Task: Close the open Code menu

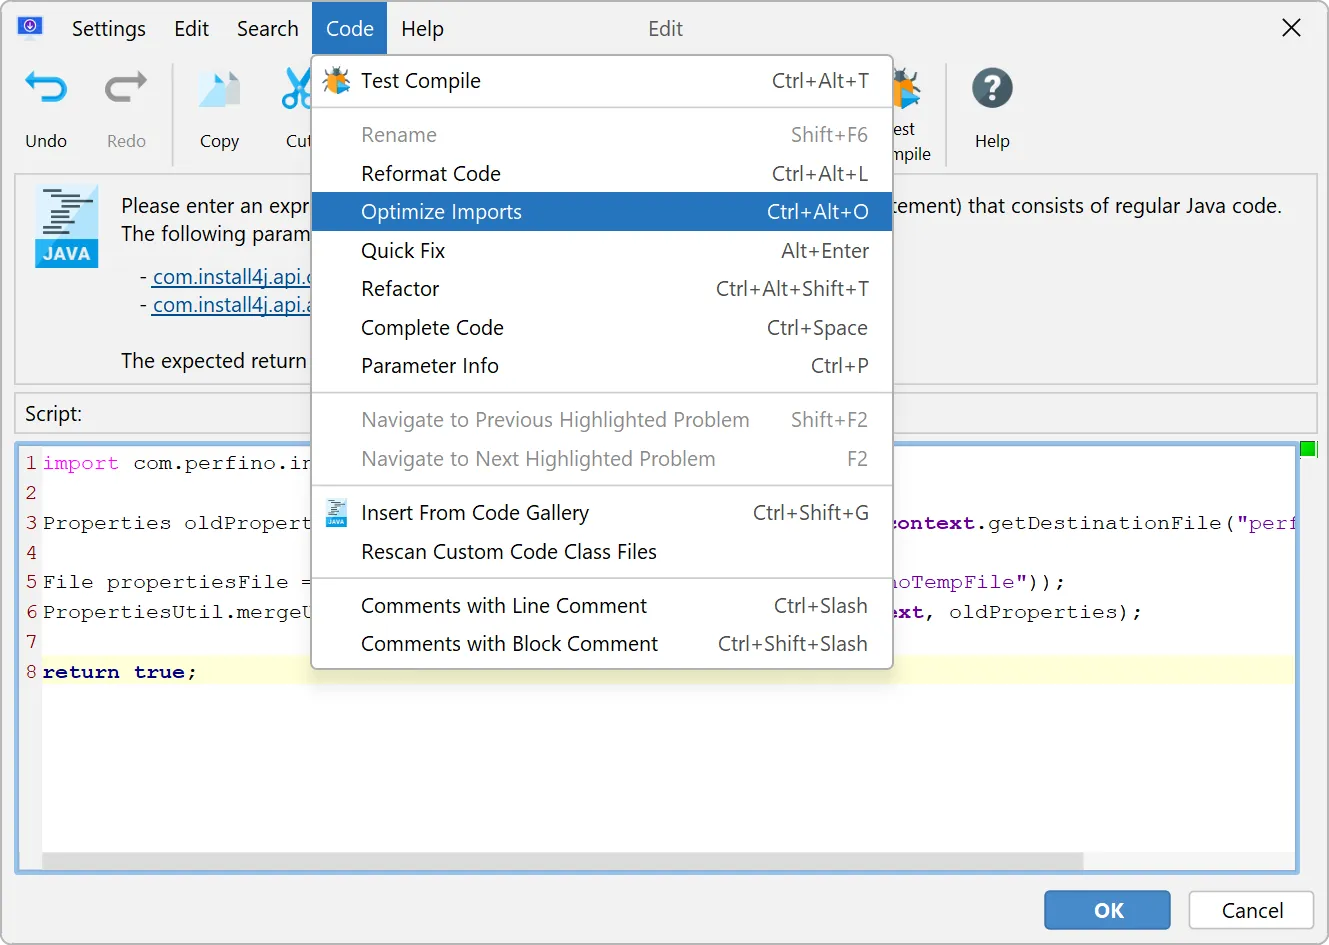Action: (x=349, y=29)
